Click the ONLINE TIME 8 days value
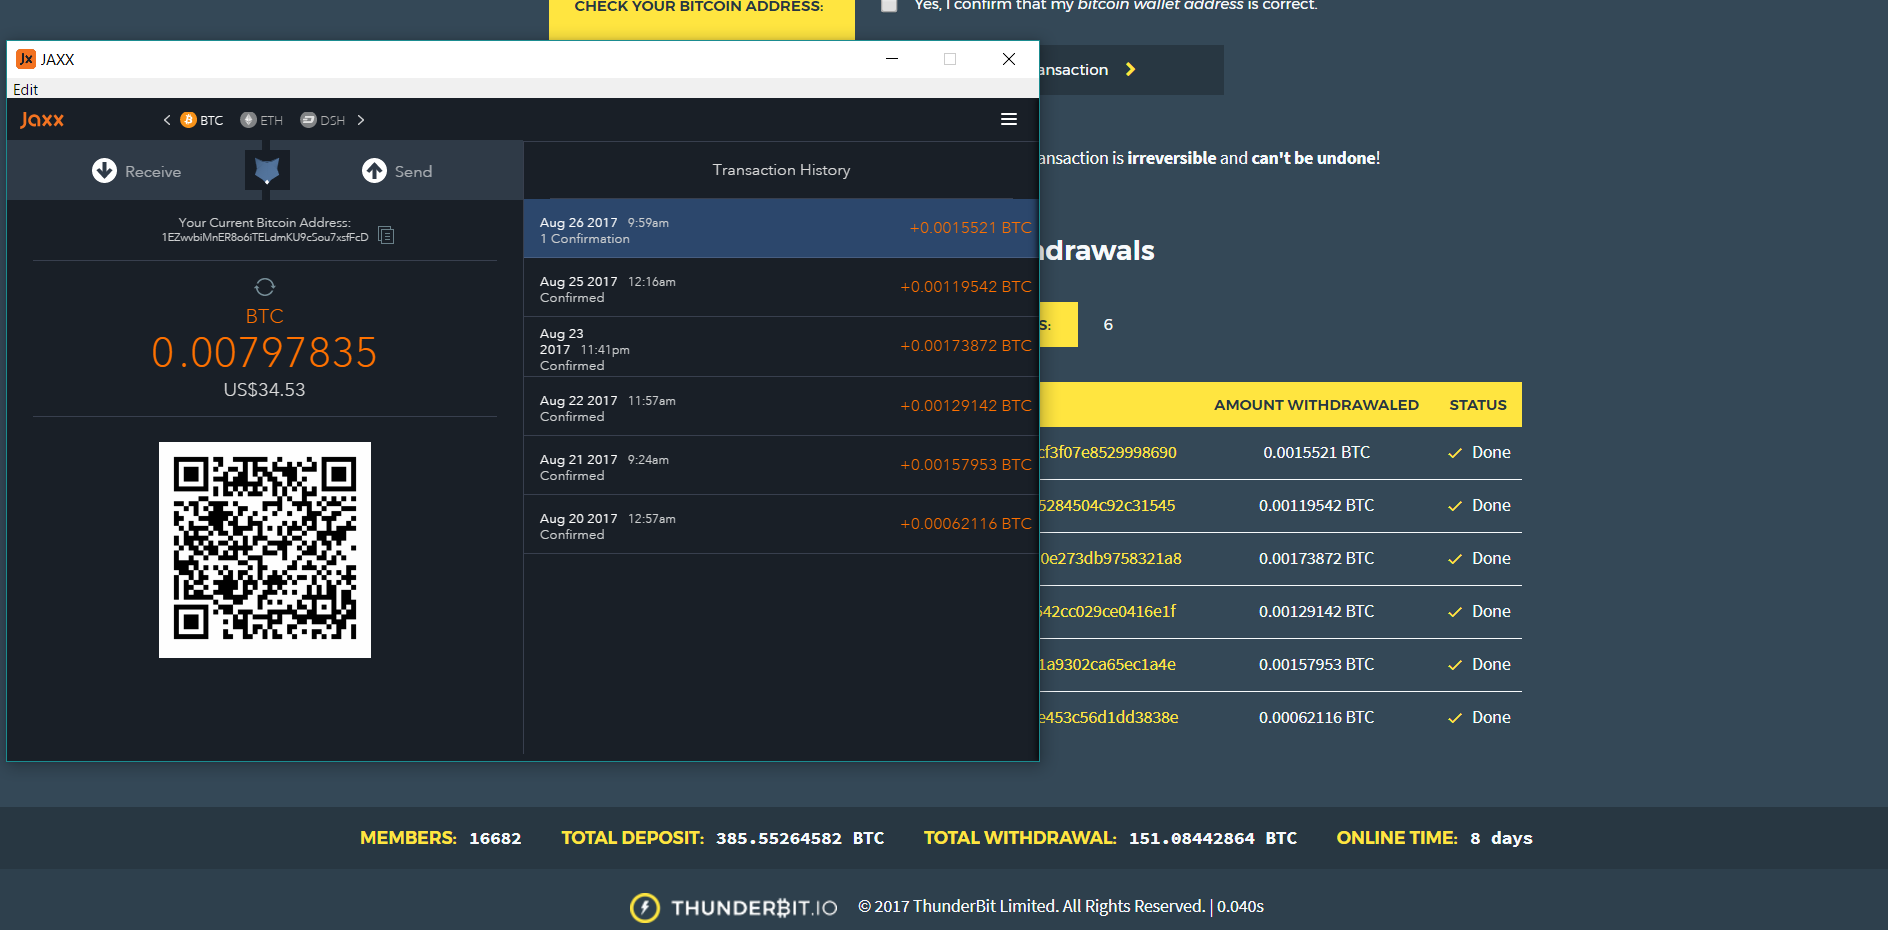 (1501, 839)
